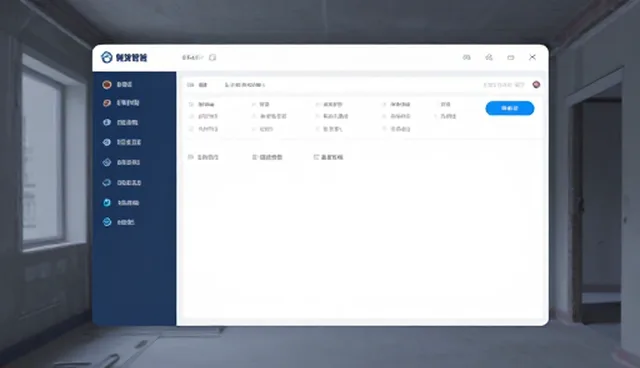640x368 pixels.
Task: Open the fourth sidebar menu item
Action: pyautogui.click(x=122, y=142)
